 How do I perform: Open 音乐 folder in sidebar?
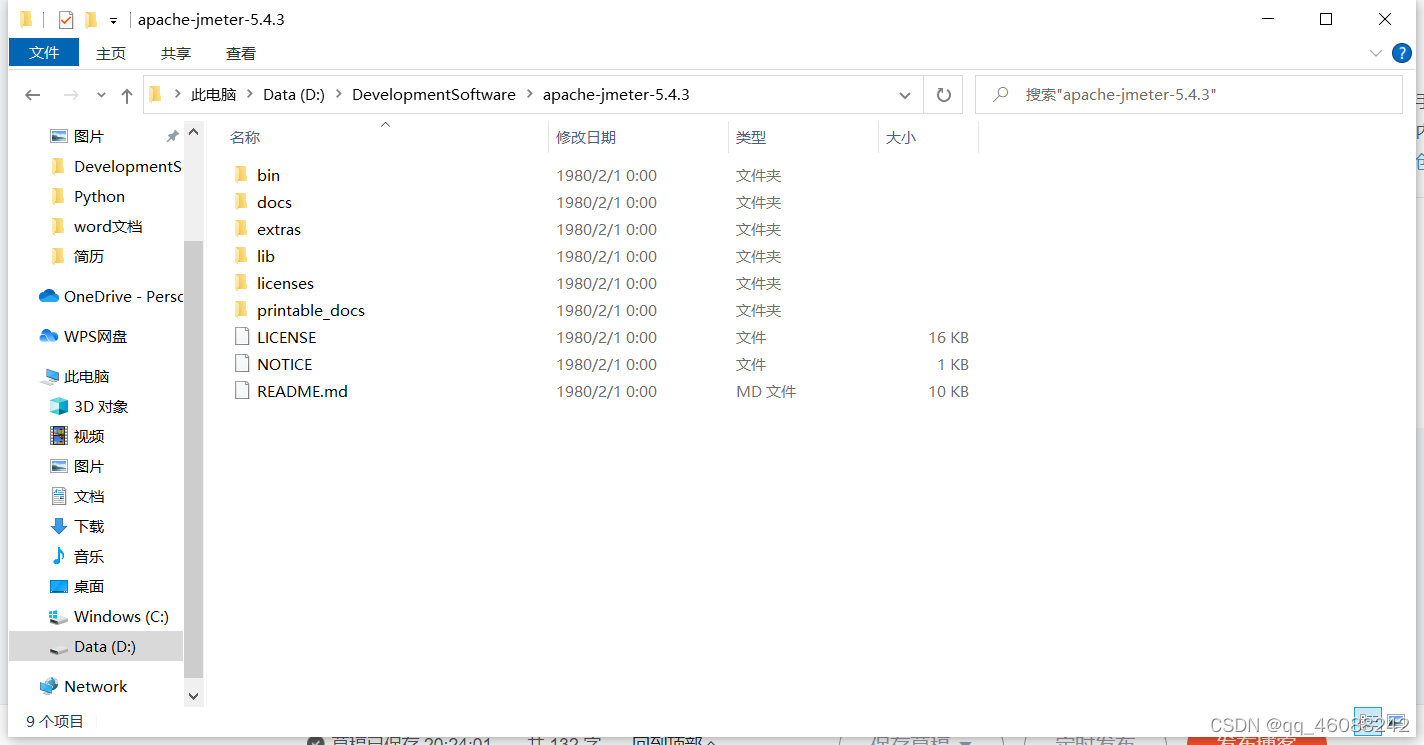(77, 556)
